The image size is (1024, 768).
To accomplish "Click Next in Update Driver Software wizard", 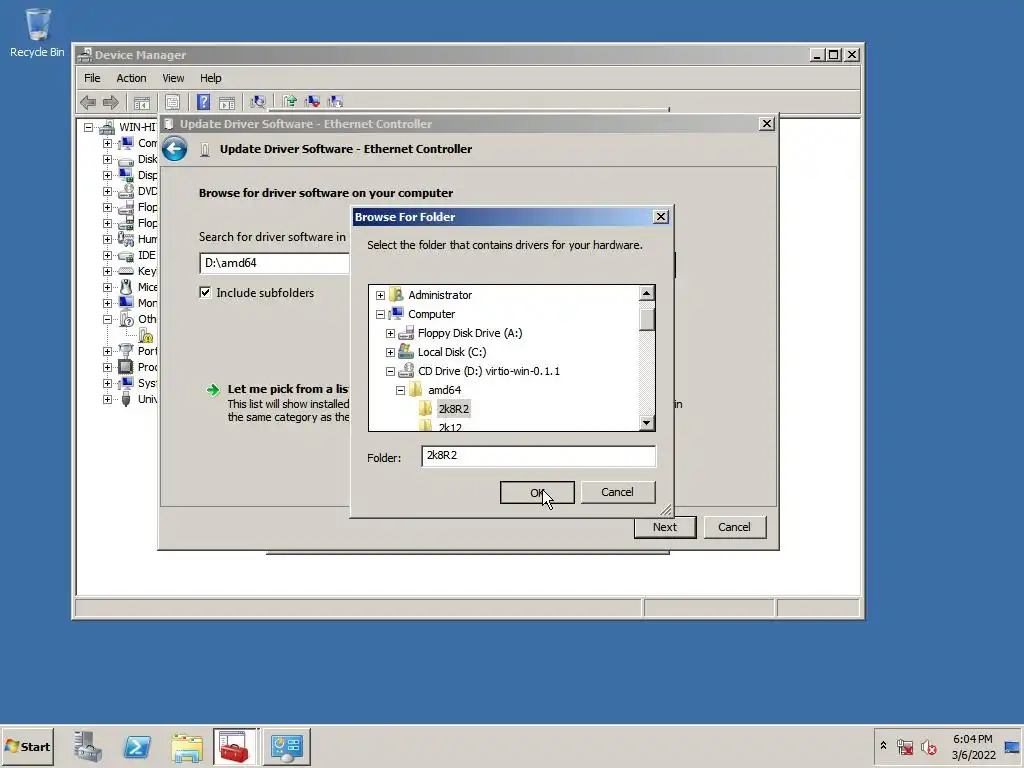I will (665, 527).
